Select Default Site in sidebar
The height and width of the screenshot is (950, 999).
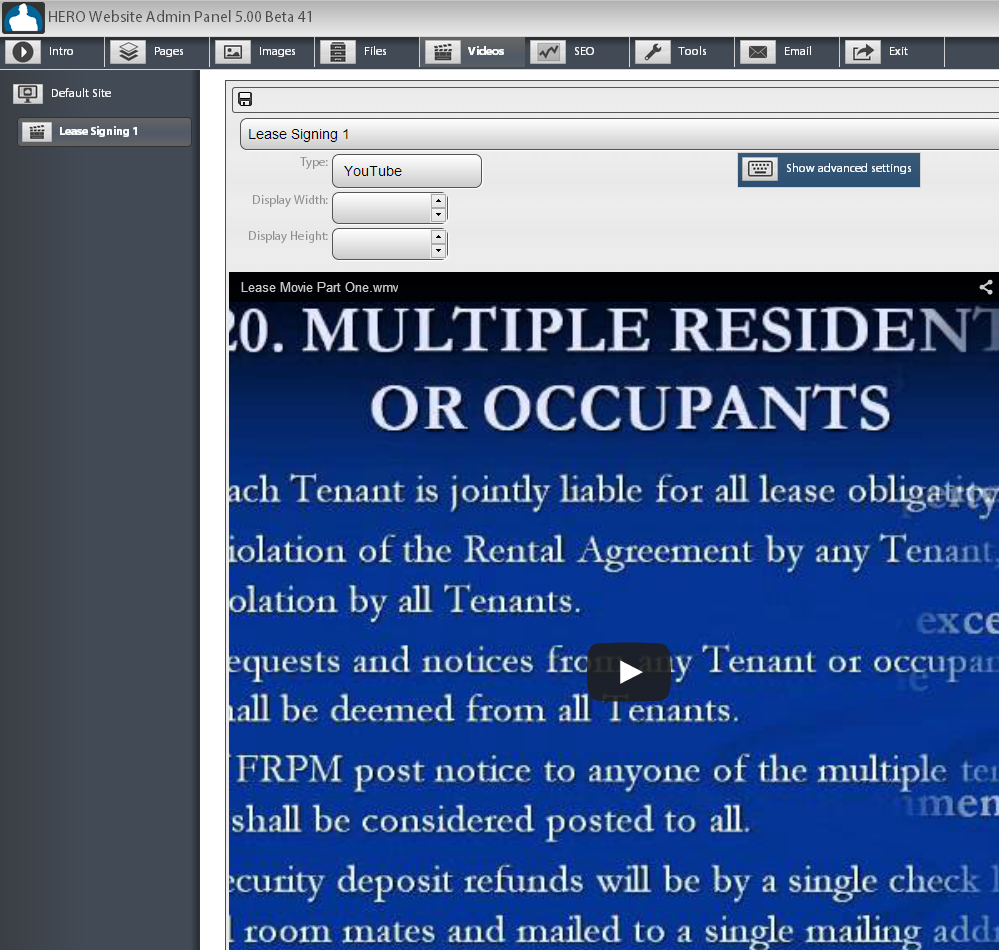[80, 93]
